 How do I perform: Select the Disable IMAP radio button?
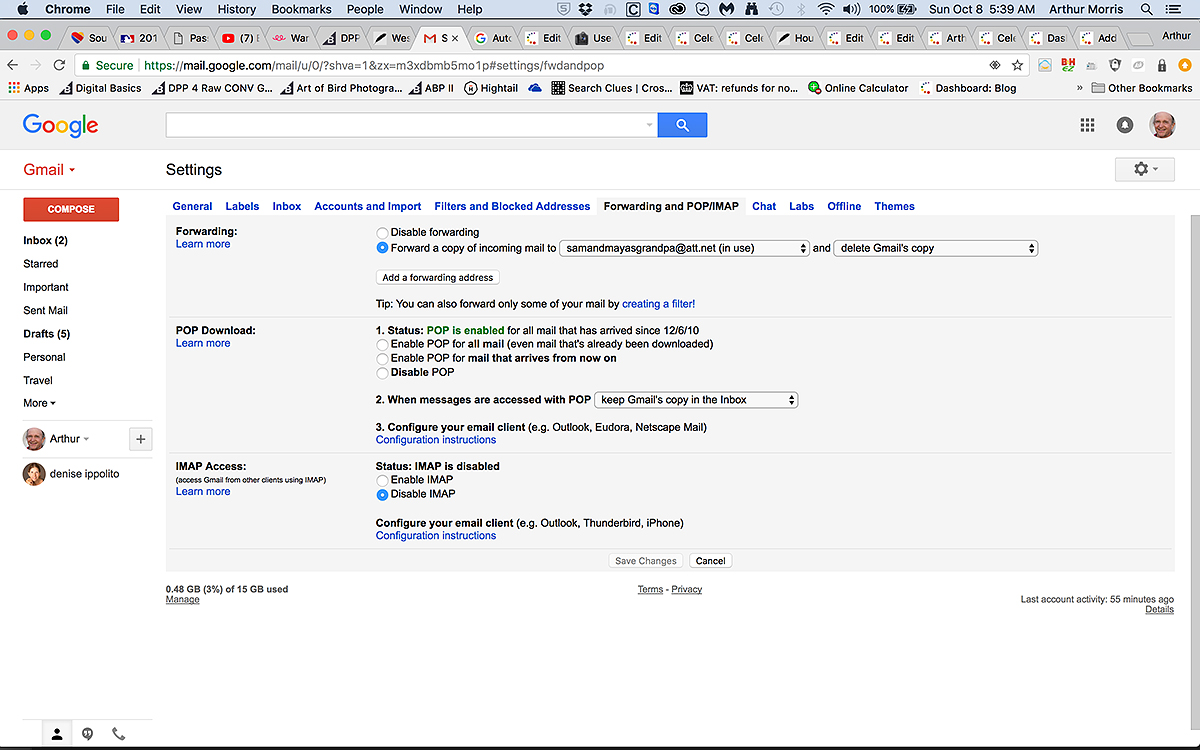coord(382,494)
